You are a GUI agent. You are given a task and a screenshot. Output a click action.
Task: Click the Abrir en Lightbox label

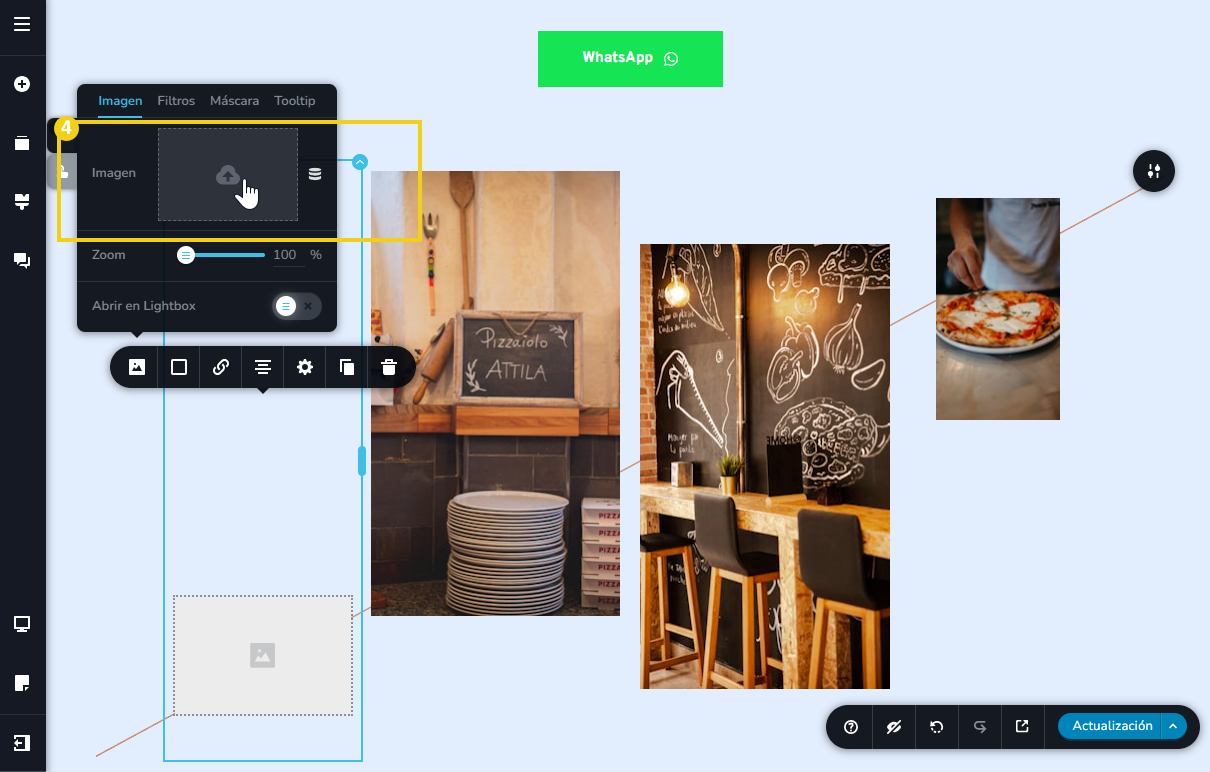144,306
